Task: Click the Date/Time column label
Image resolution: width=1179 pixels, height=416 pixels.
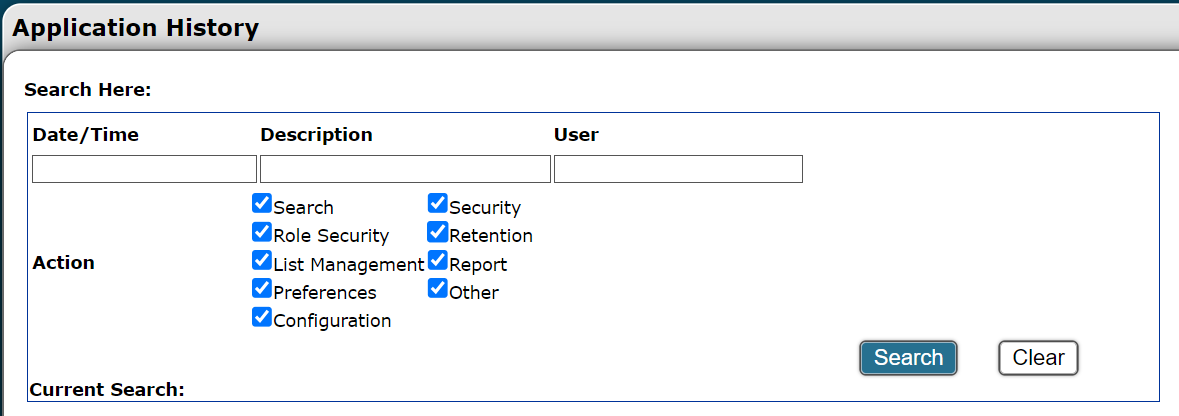Action: pyautogui.click(x=86, y=135)
